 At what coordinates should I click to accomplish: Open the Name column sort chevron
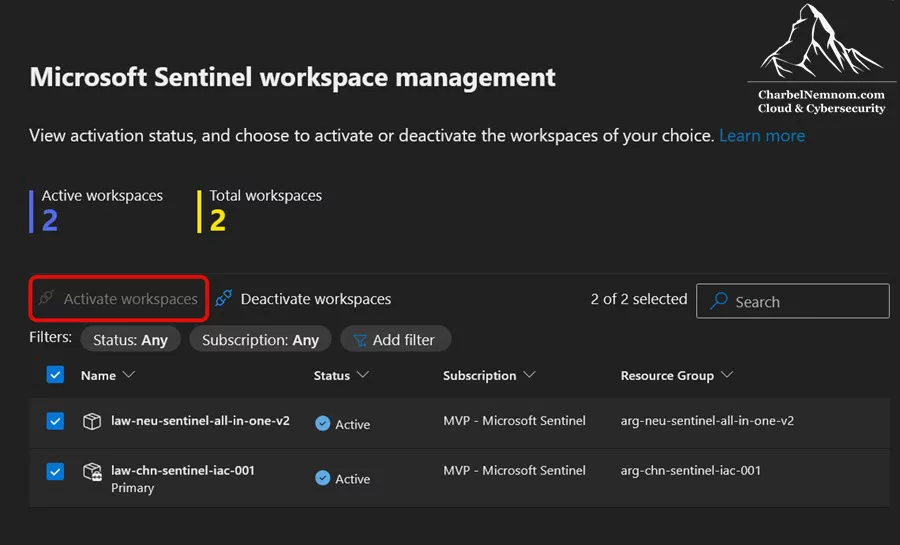pos(129,375)
